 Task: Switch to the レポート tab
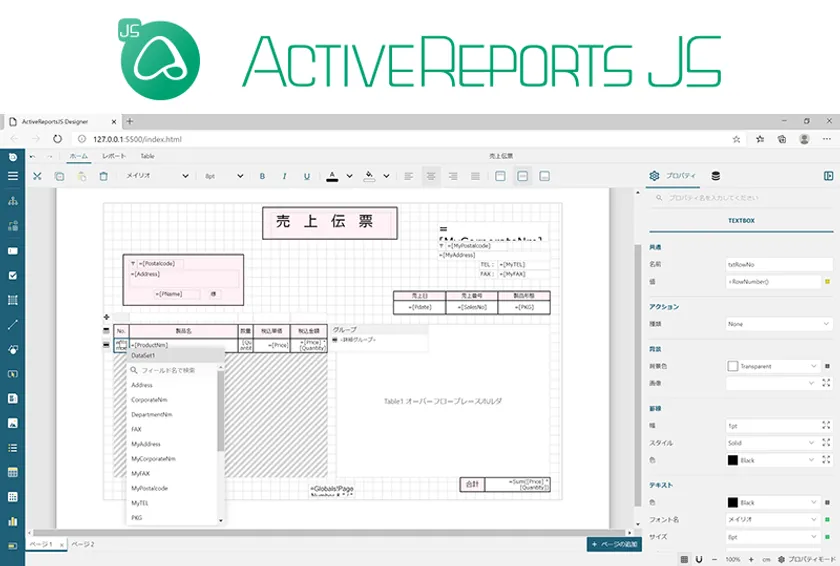(x=114, y=157)
